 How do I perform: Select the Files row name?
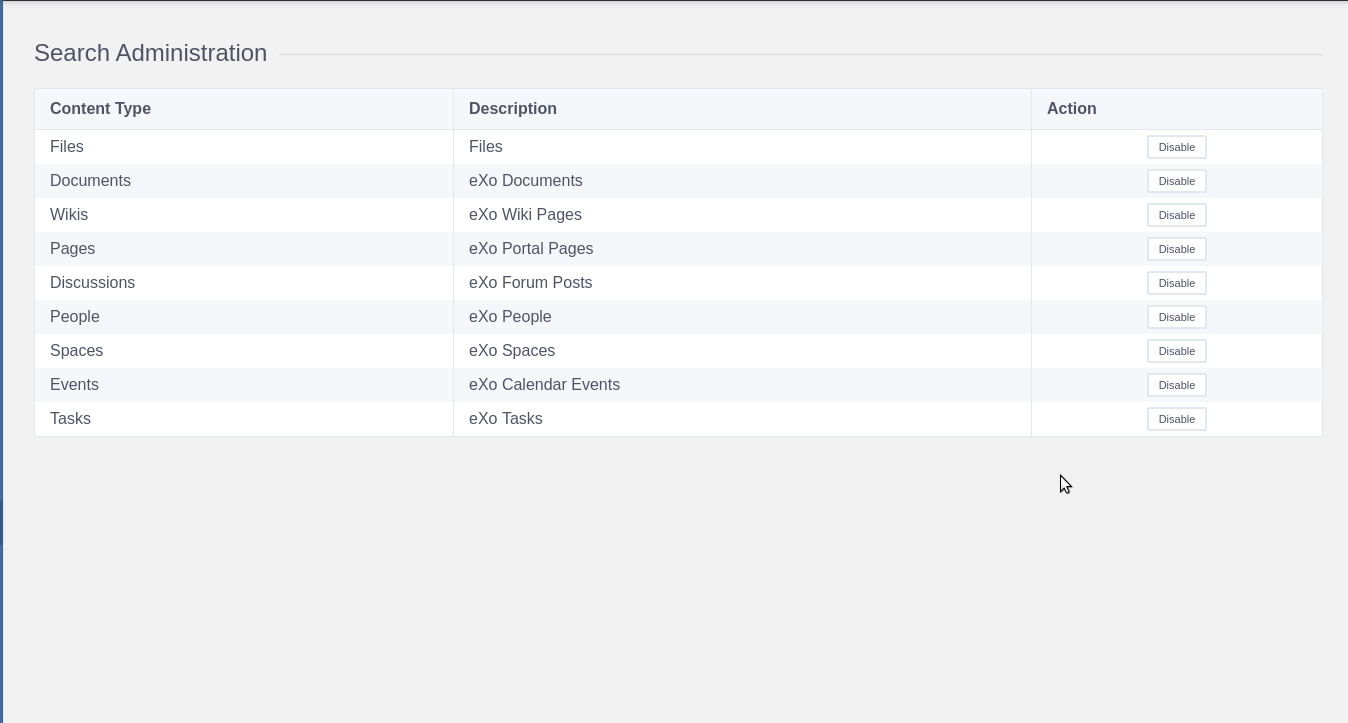67,147
